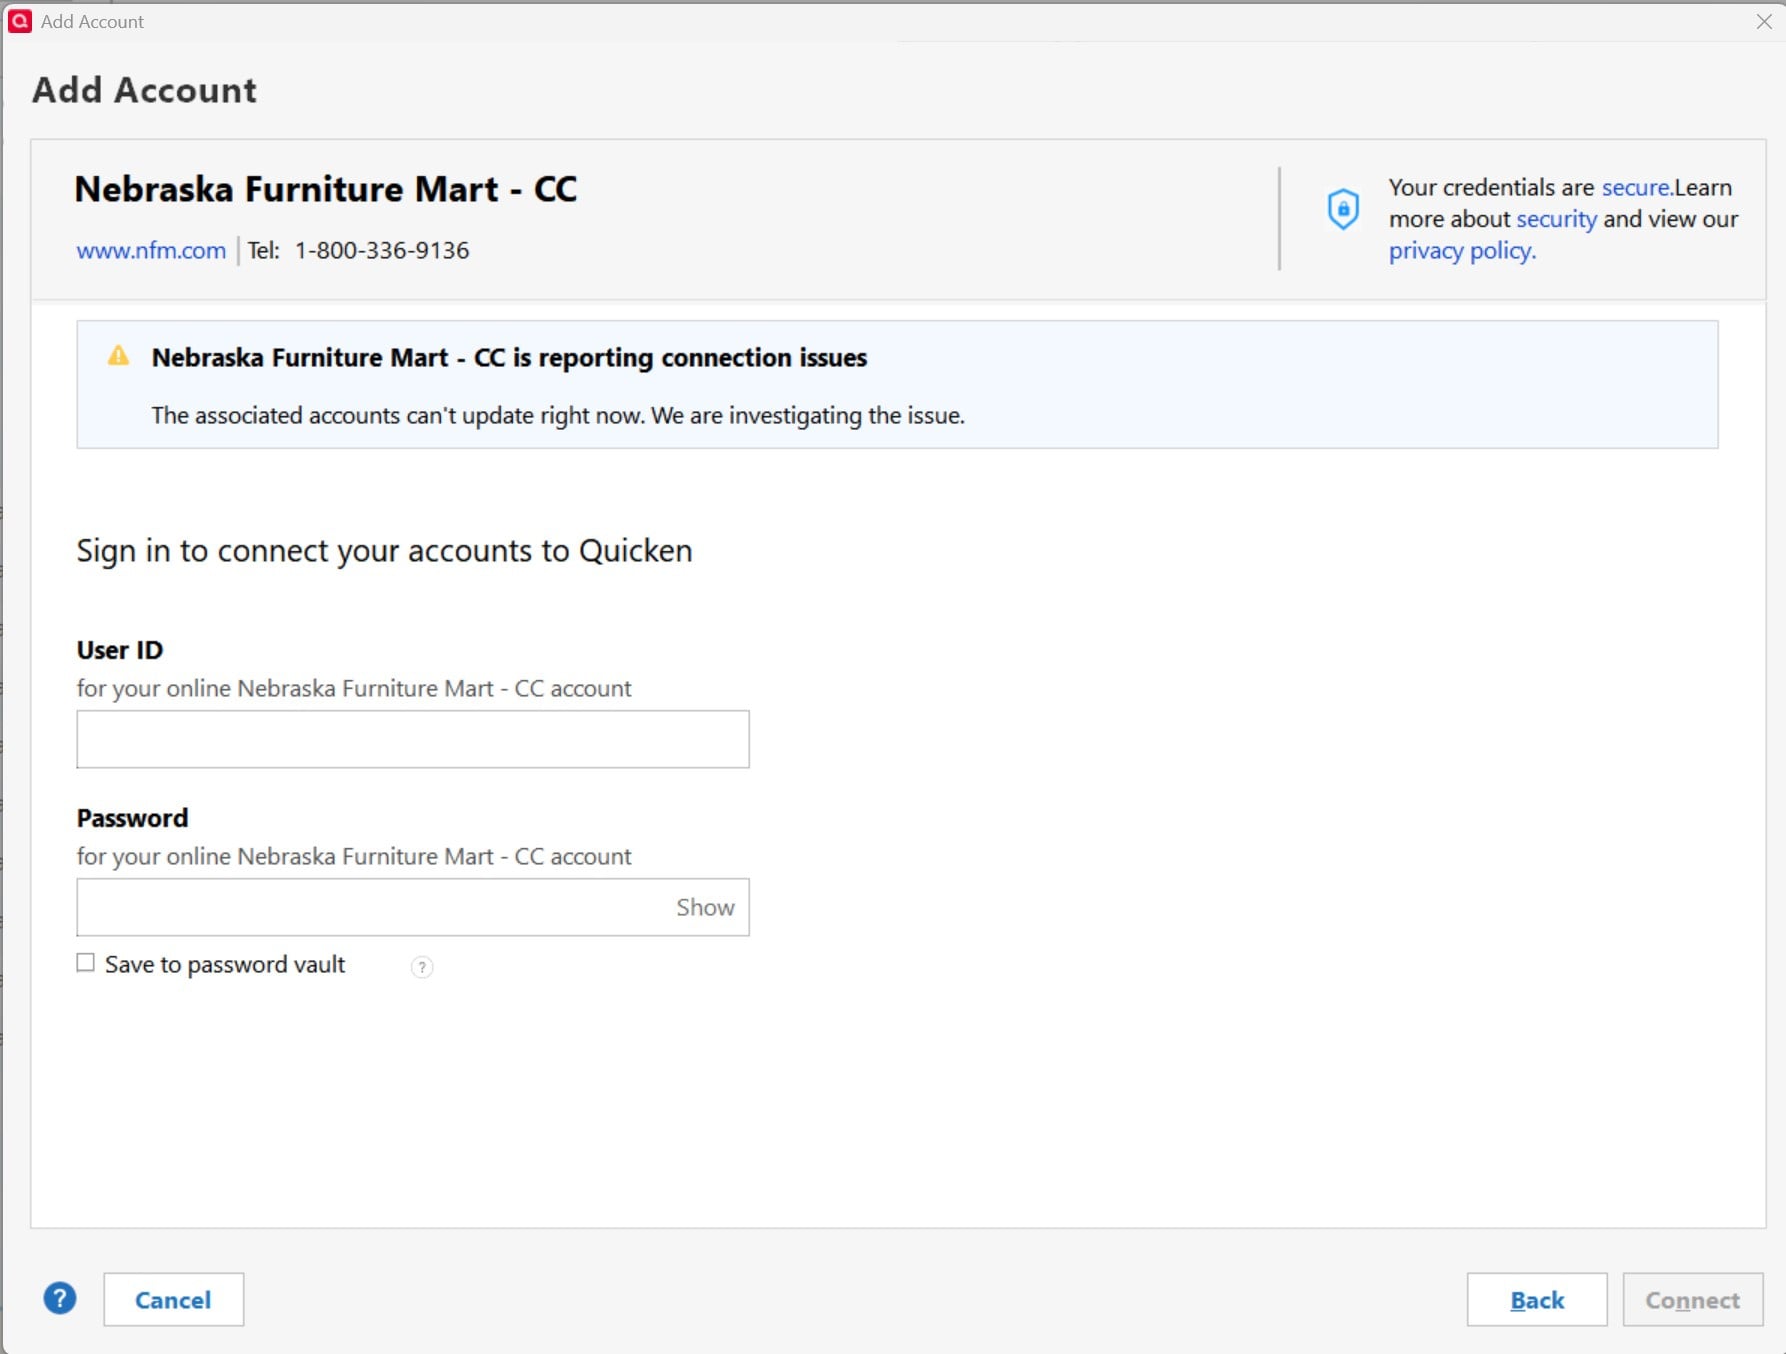The image size is (1786, 1354).
Task: Click the Quicken logo in title bar
Action: click(x=19, y=21)
